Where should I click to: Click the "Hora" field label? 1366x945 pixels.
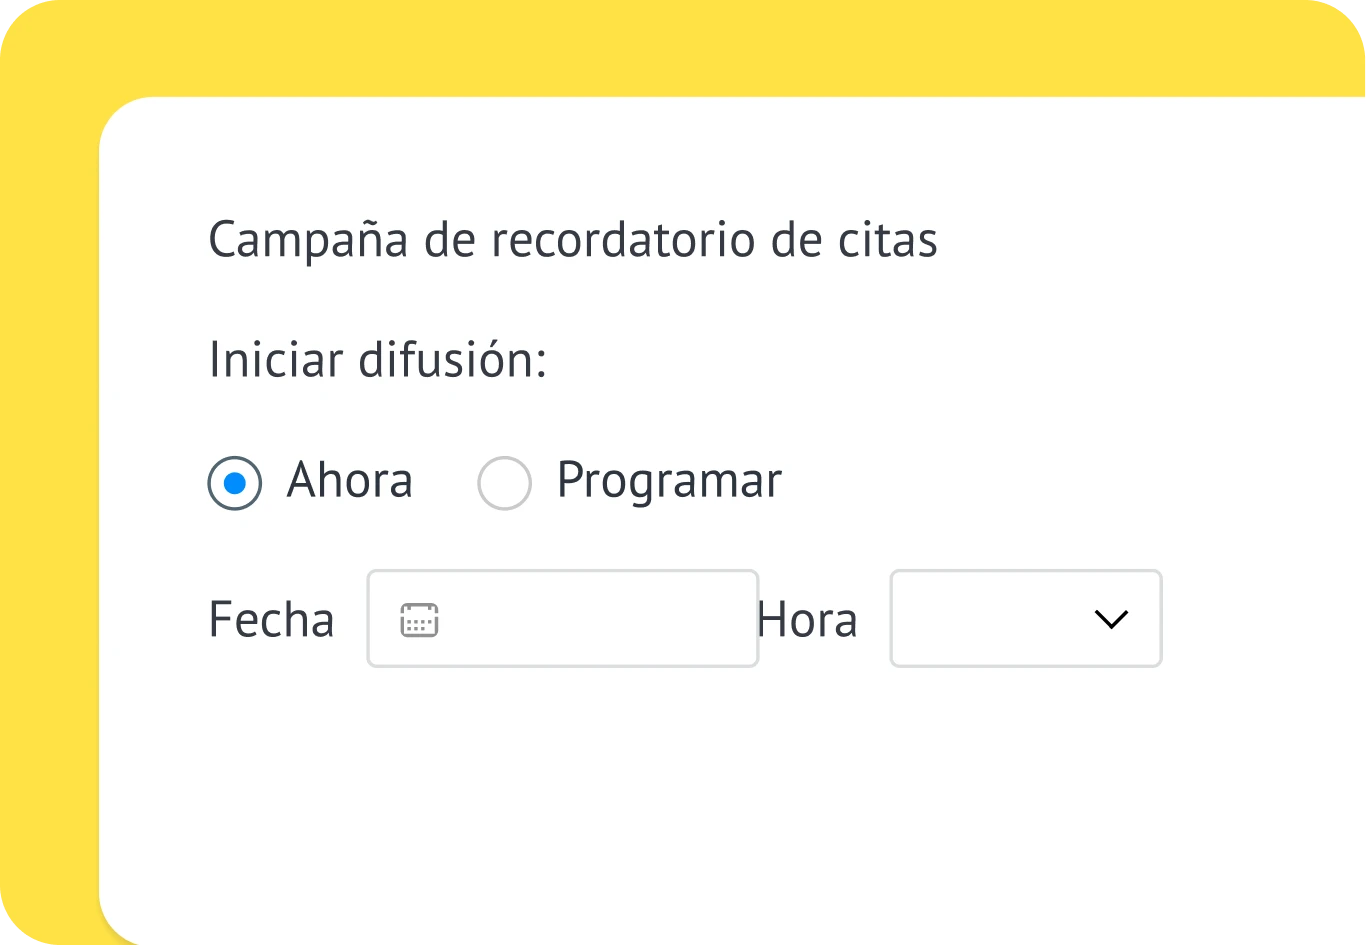[808, 620]
